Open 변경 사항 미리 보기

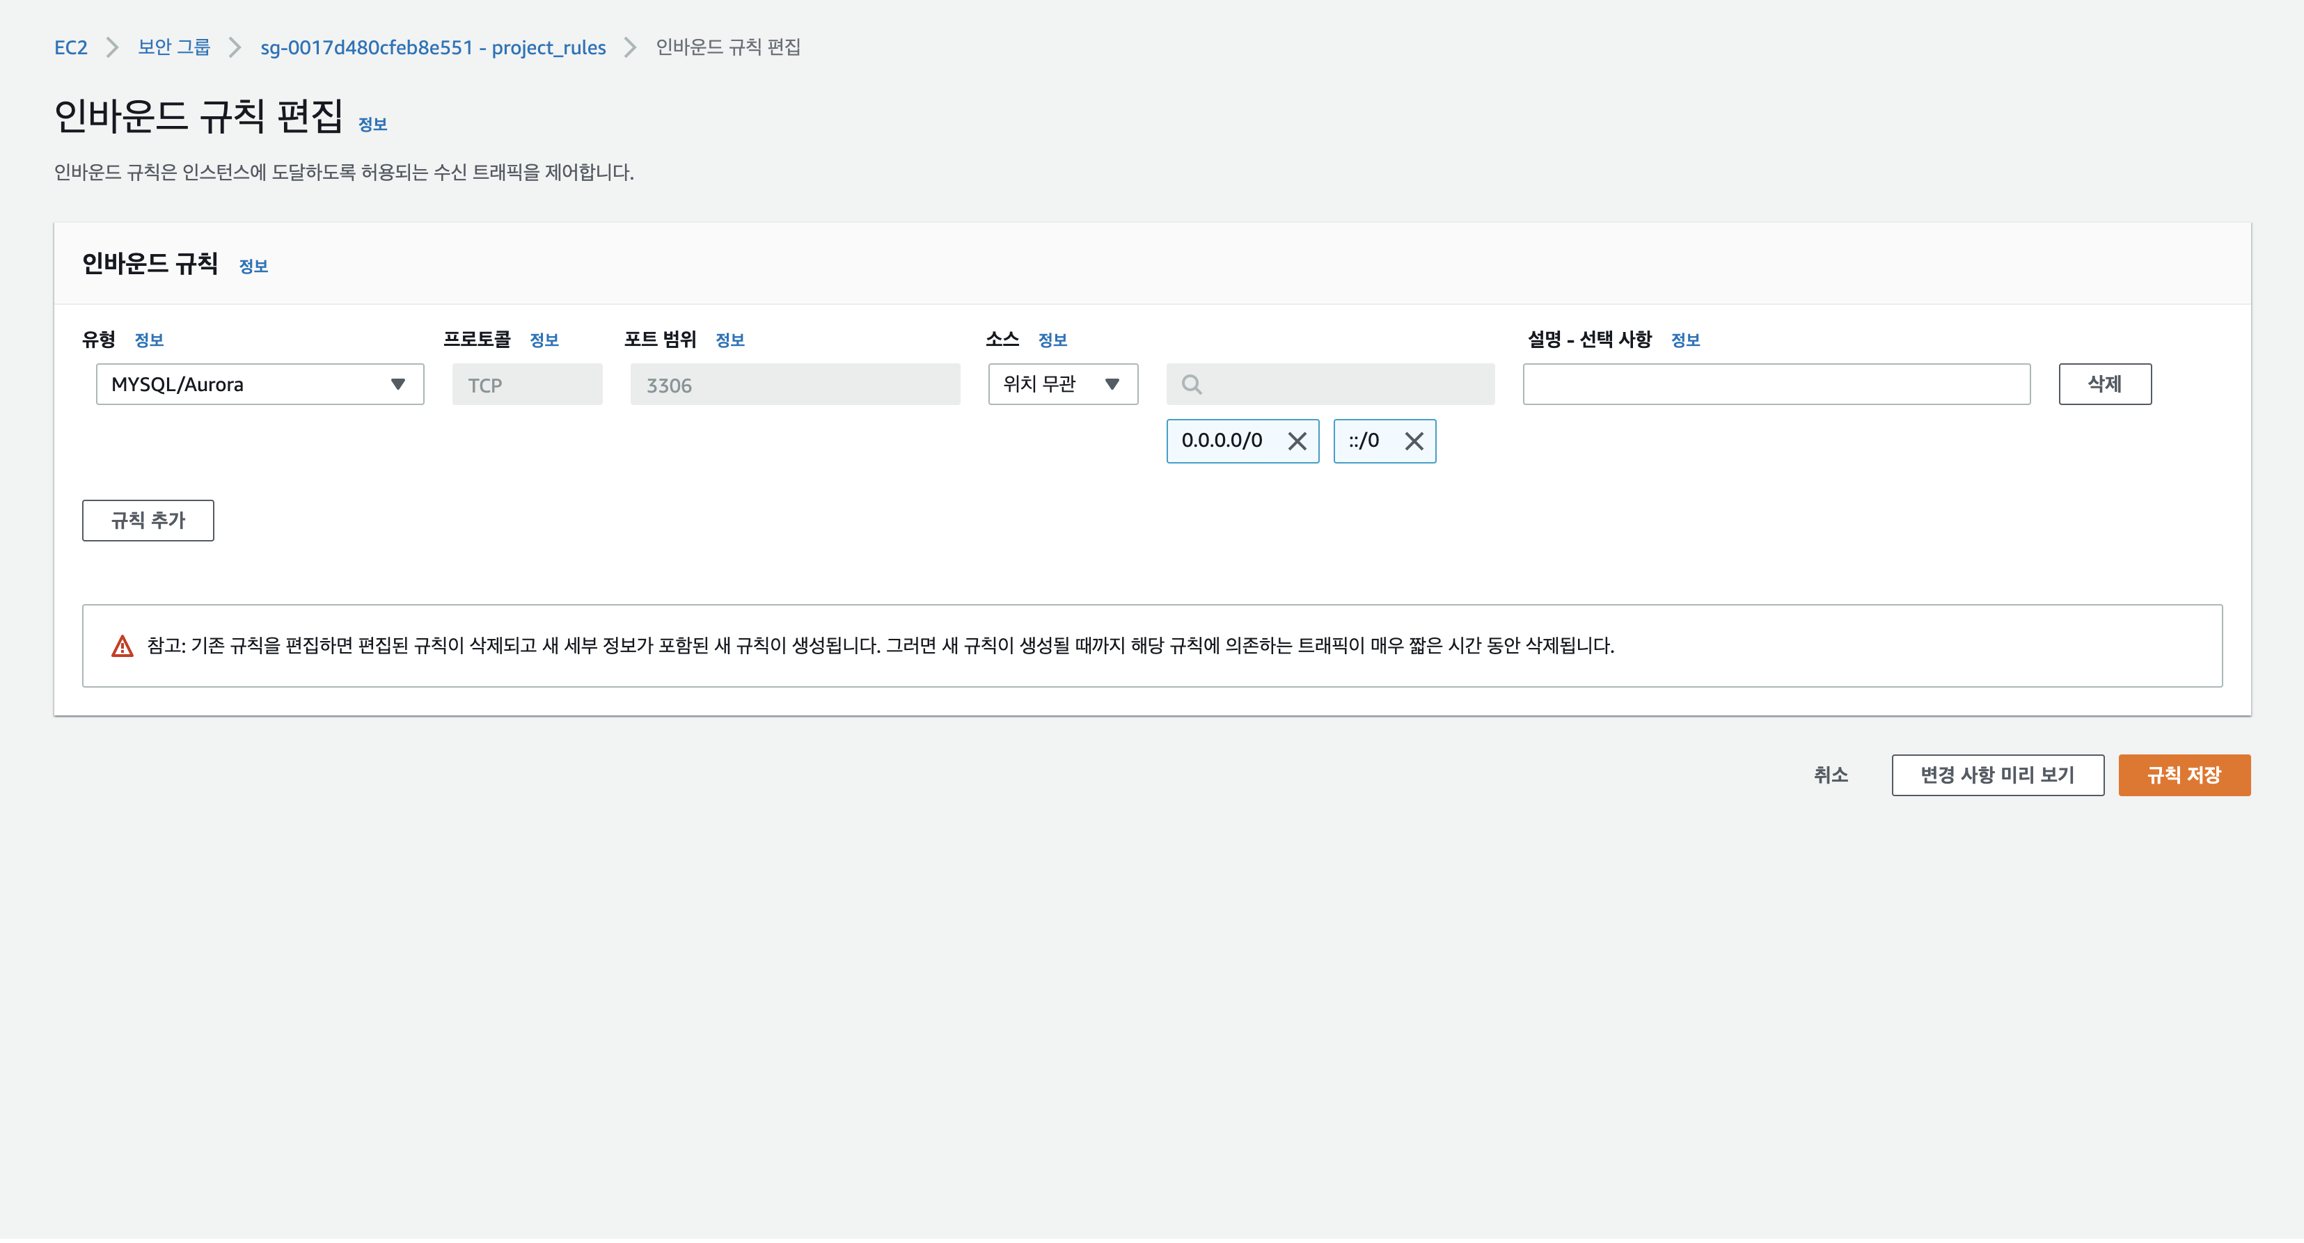pos(1997,775)
